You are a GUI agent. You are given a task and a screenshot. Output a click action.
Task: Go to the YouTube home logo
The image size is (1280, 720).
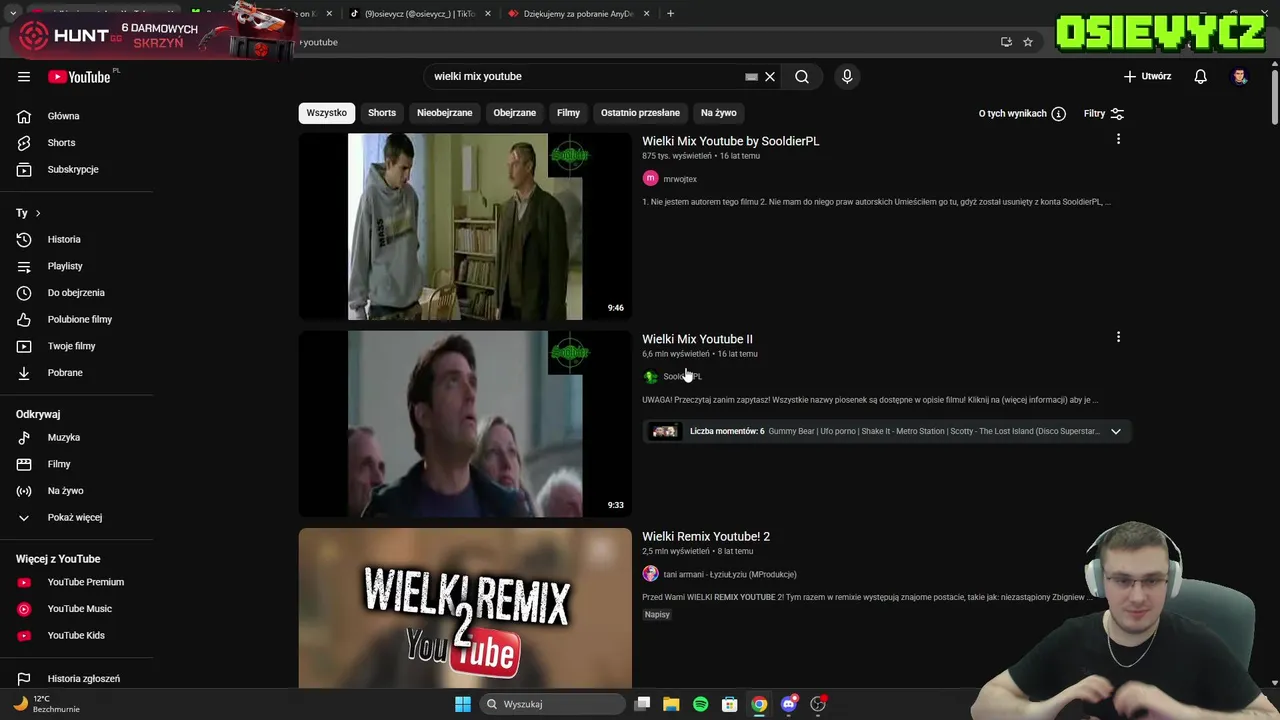80,77
